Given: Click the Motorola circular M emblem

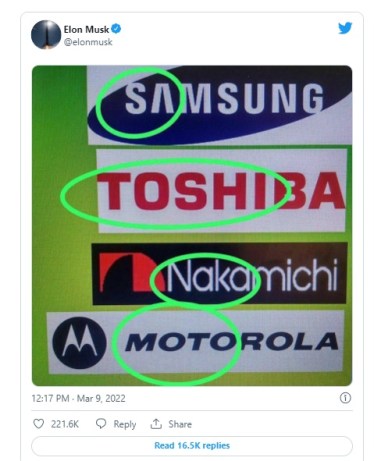Looking at the screenshot, I should (x=79, y=343).
